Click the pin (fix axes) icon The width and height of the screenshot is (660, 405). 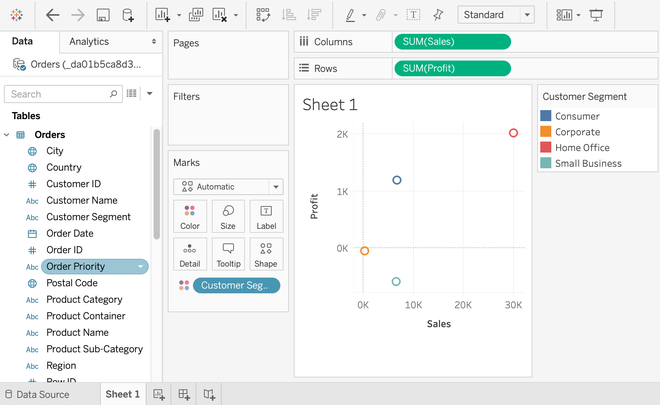[x=437, y=15]
